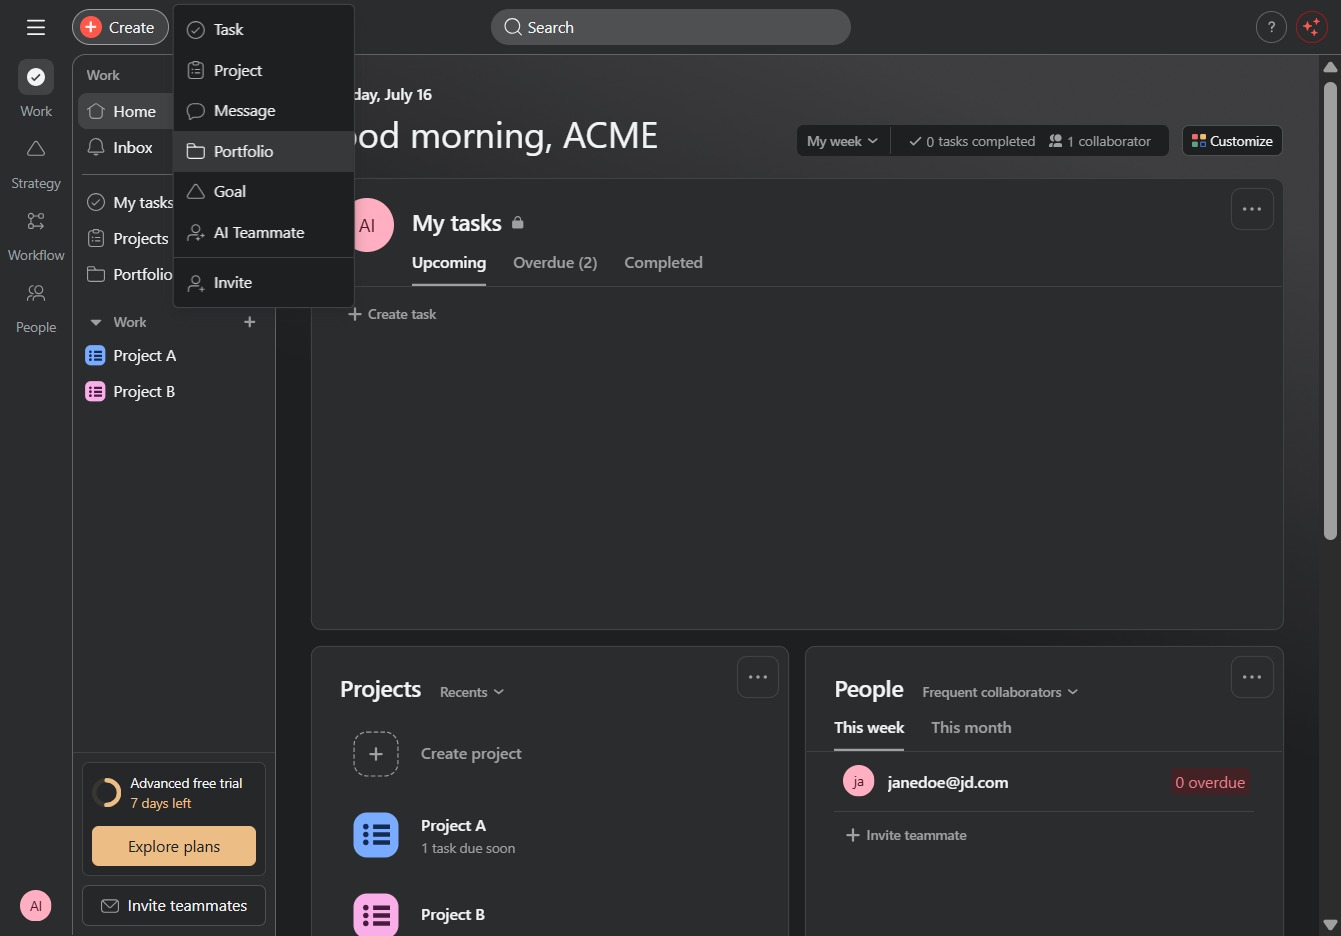Select Project from the Create menu
1341x936 pixels.
[264, 71]
